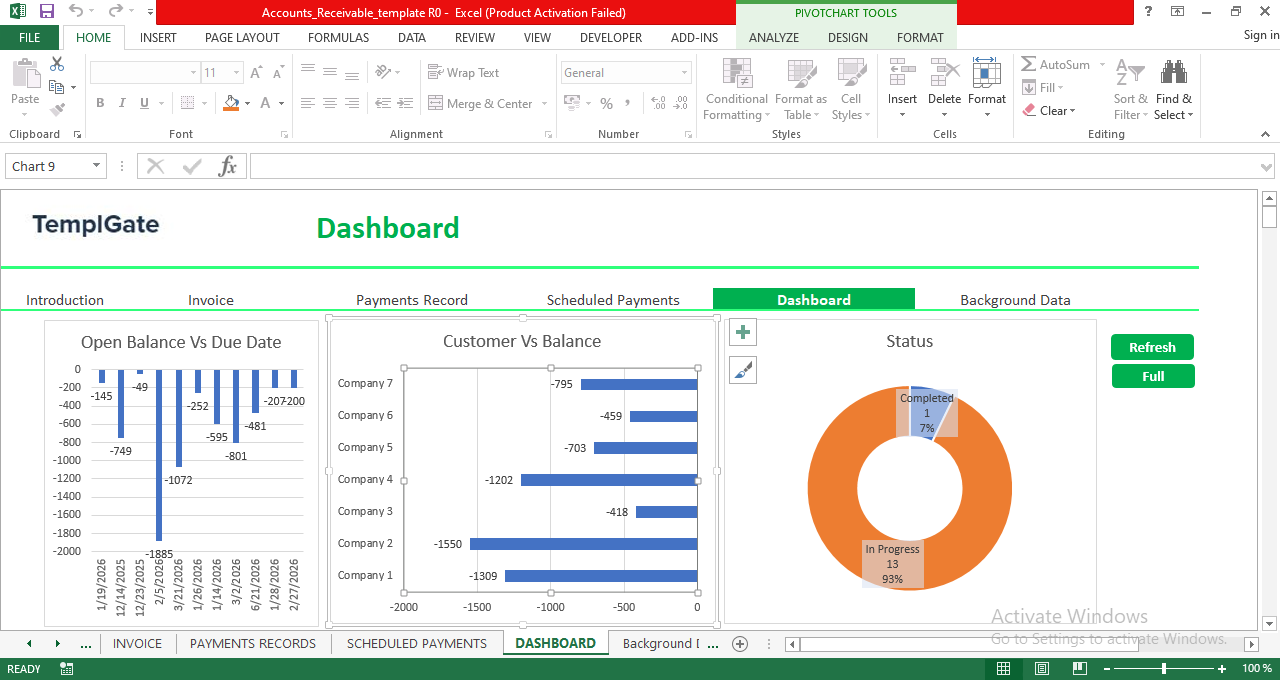Click the Decrease Indent icon

click(385, 103)
